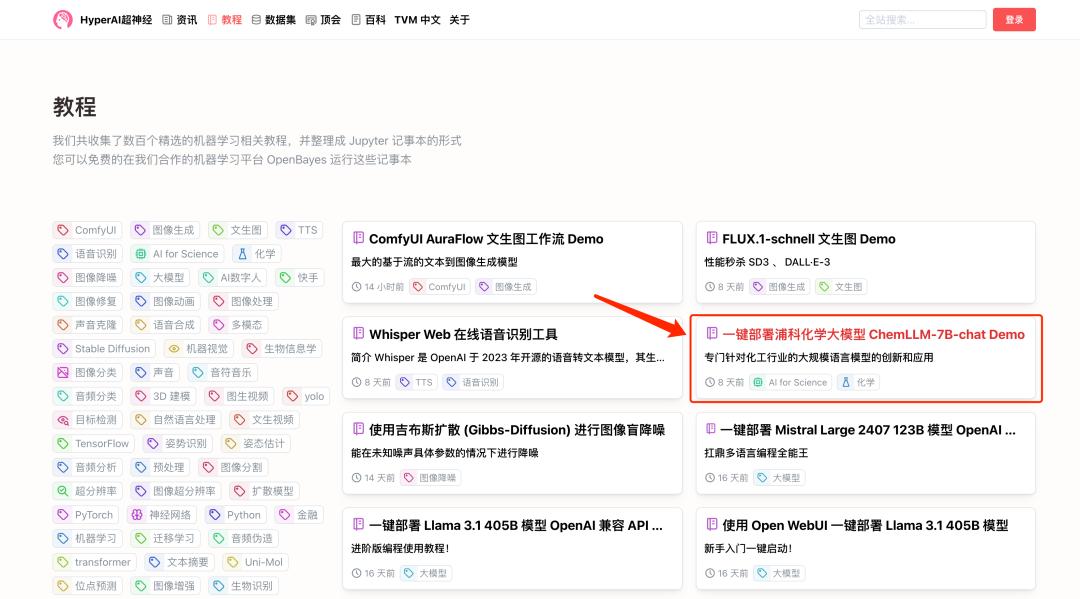
Task: Click notebook icon beside Whisper Web title
Action: [x=358, y=334]
